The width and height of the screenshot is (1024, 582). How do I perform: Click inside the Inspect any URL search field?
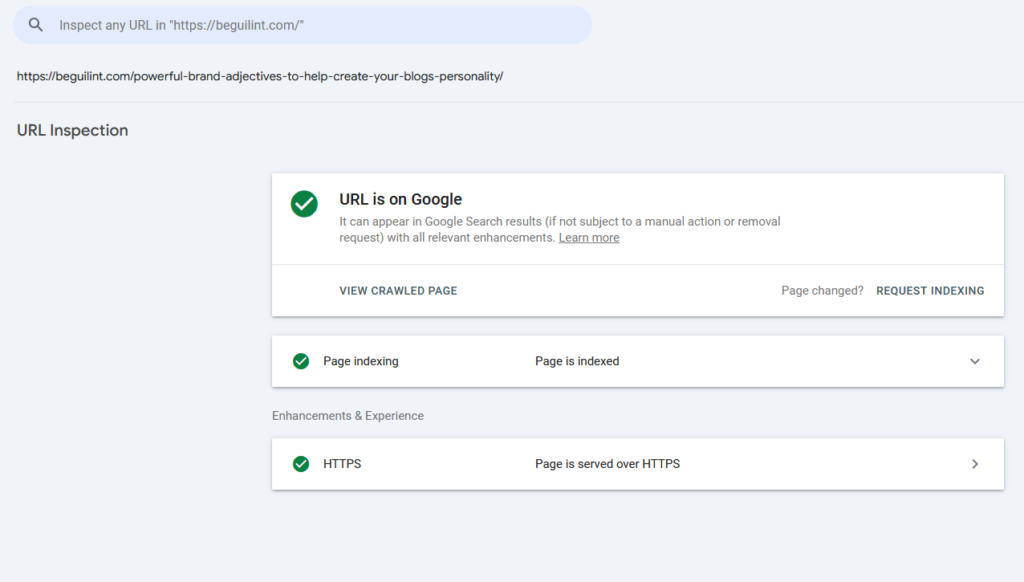point(302,25)
